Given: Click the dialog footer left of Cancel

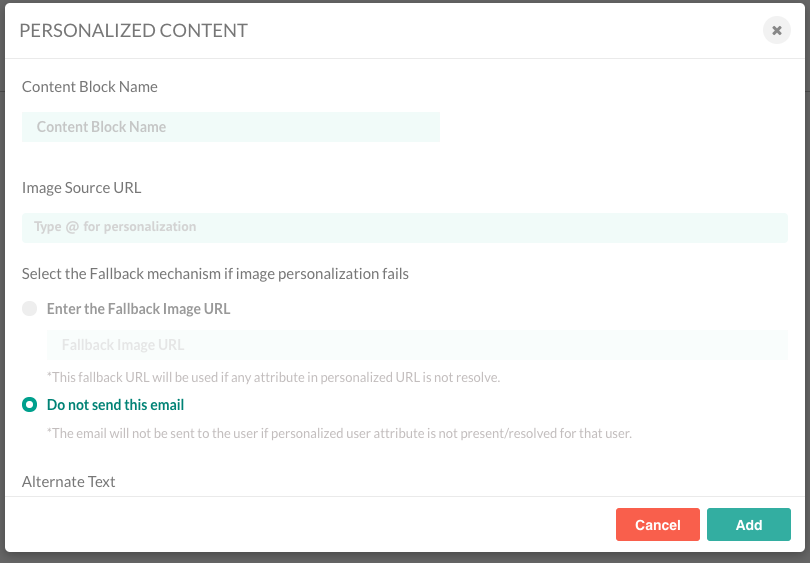Looking at the screenshot, I should coord(300,525).
